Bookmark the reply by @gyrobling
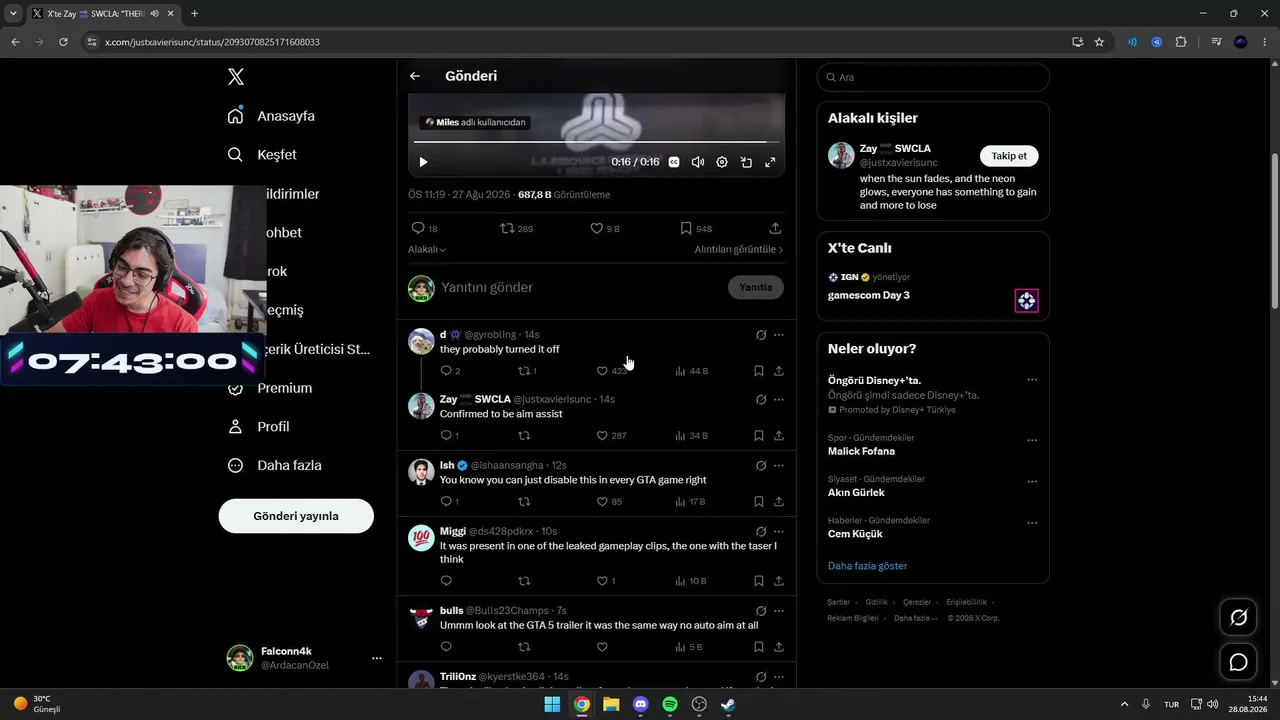The width and height of the screenshot is (1280, 720). (759, 371)
